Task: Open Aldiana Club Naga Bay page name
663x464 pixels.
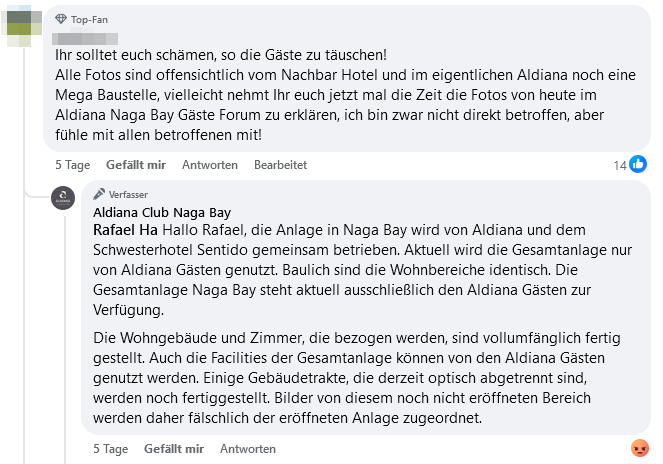Action: pyautogui.click(x=162, y=212)
